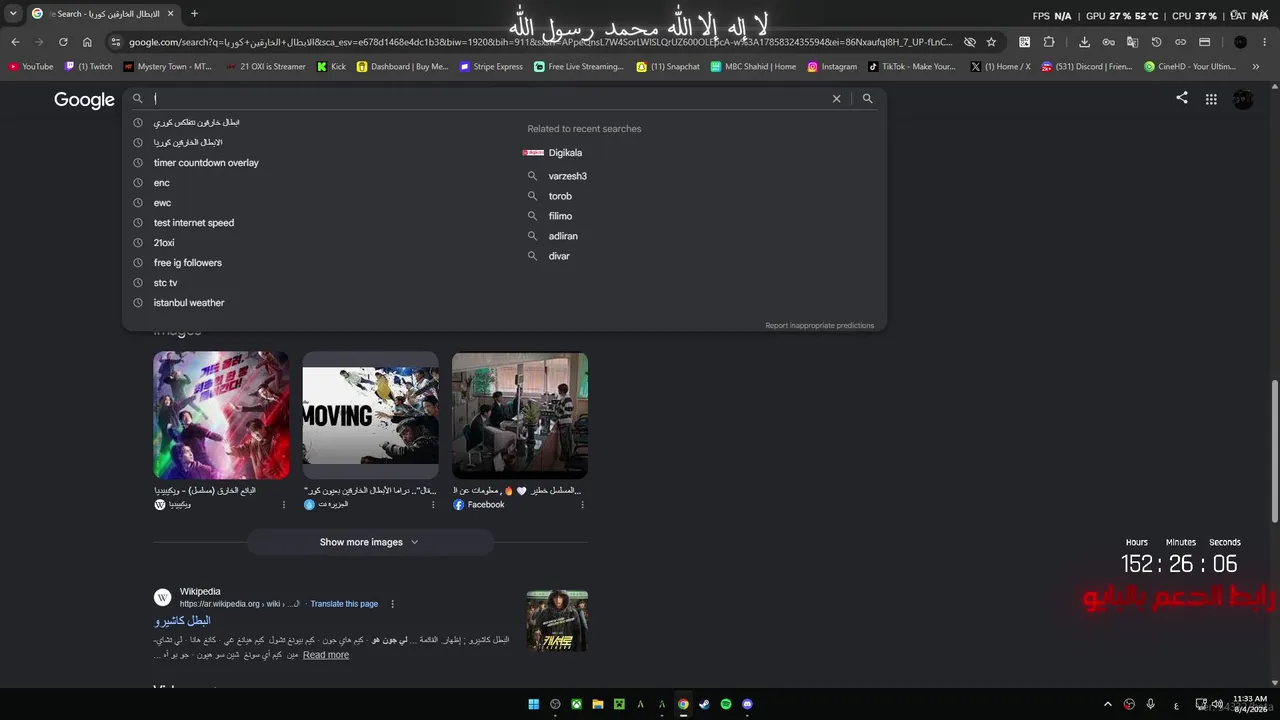Open the Kick bookmark
The image size is (1280, 720).
click(x=331, y=67)
